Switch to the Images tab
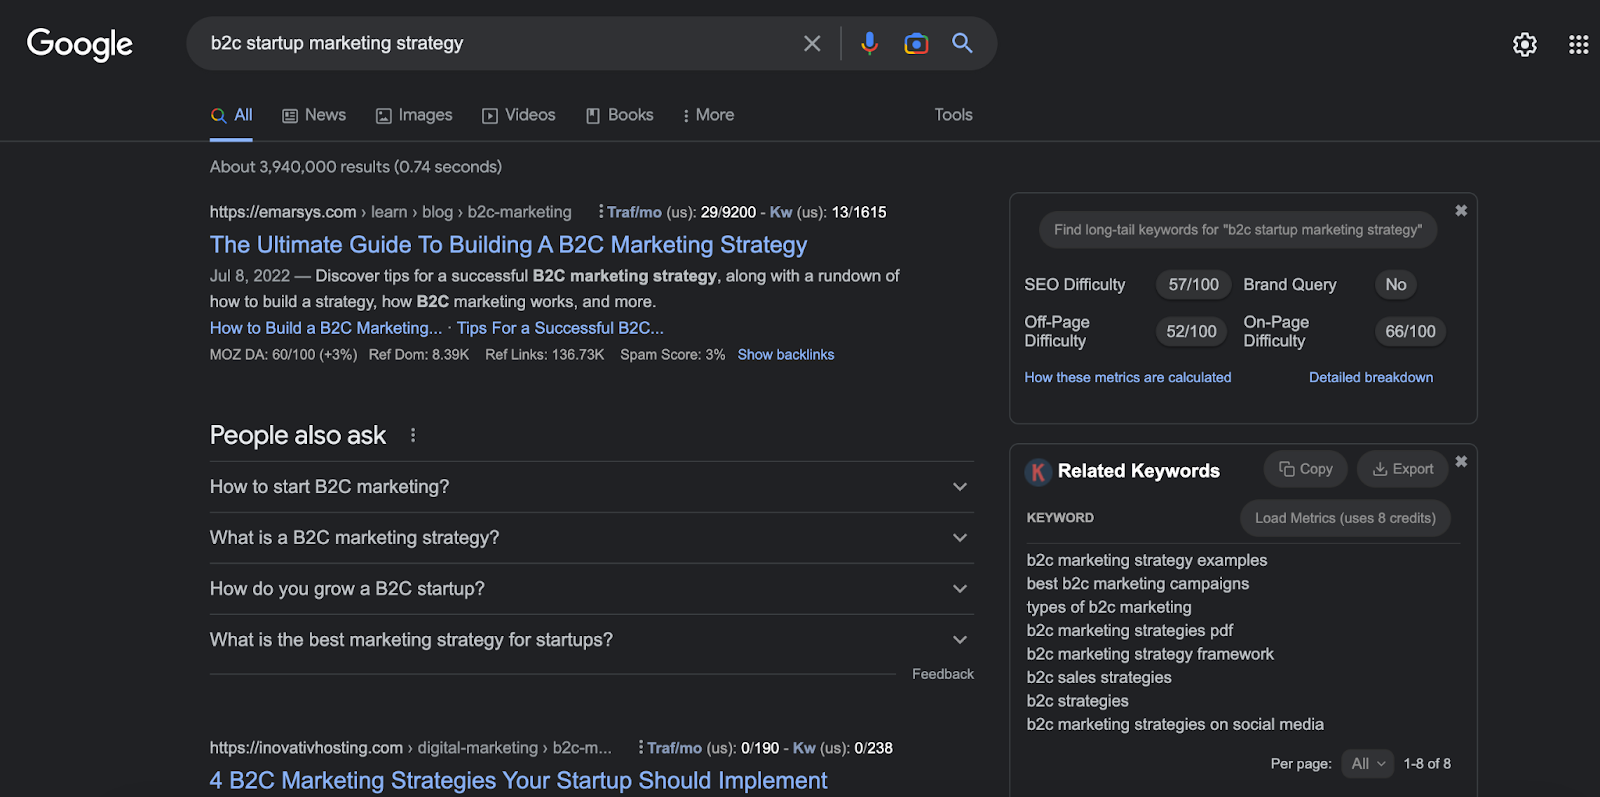Image resolution: width=1600 pixels, height=797 pixels. click(x=414, y=115)
